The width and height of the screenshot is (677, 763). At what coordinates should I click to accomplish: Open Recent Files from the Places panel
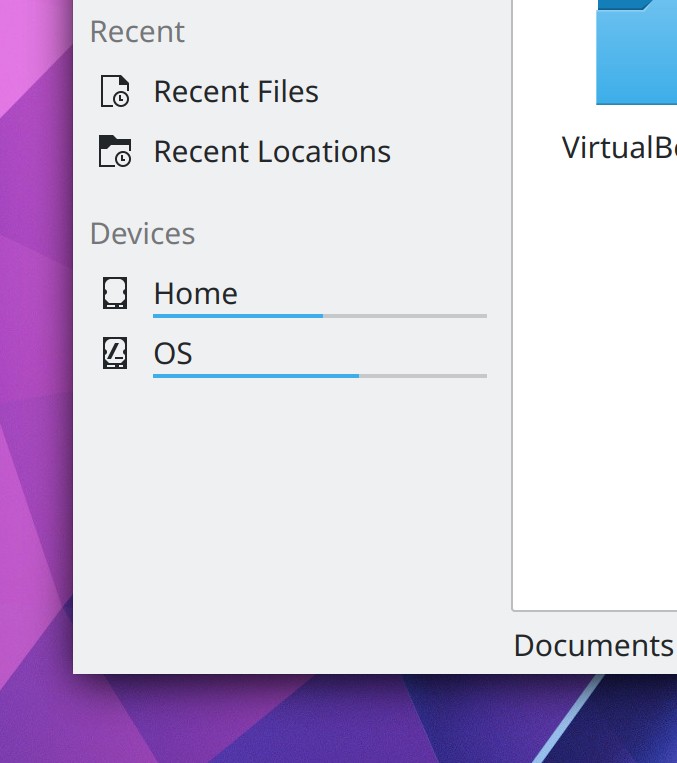[236, 92]
